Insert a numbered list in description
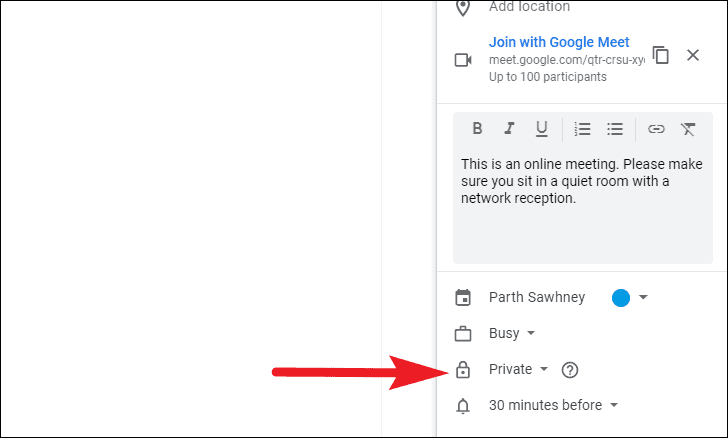 (x=582, y=129)
